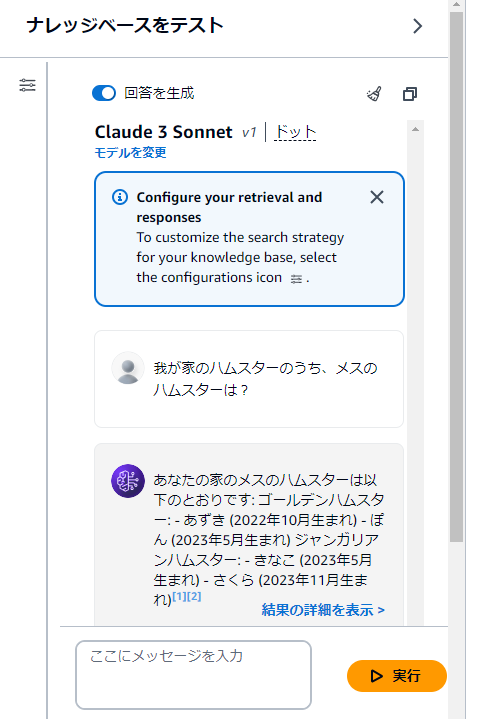Click the v1 version label
Screen dimensions: 485x719
(x=249, y=133)
